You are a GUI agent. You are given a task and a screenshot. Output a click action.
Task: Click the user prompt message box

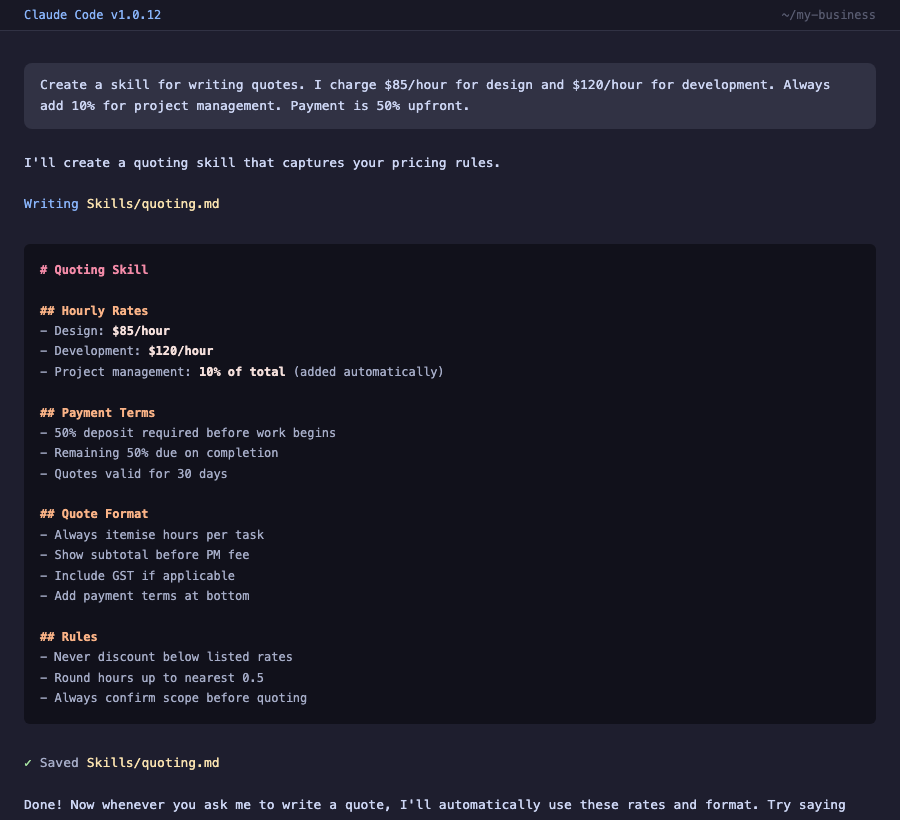click(x=450, y=96)
